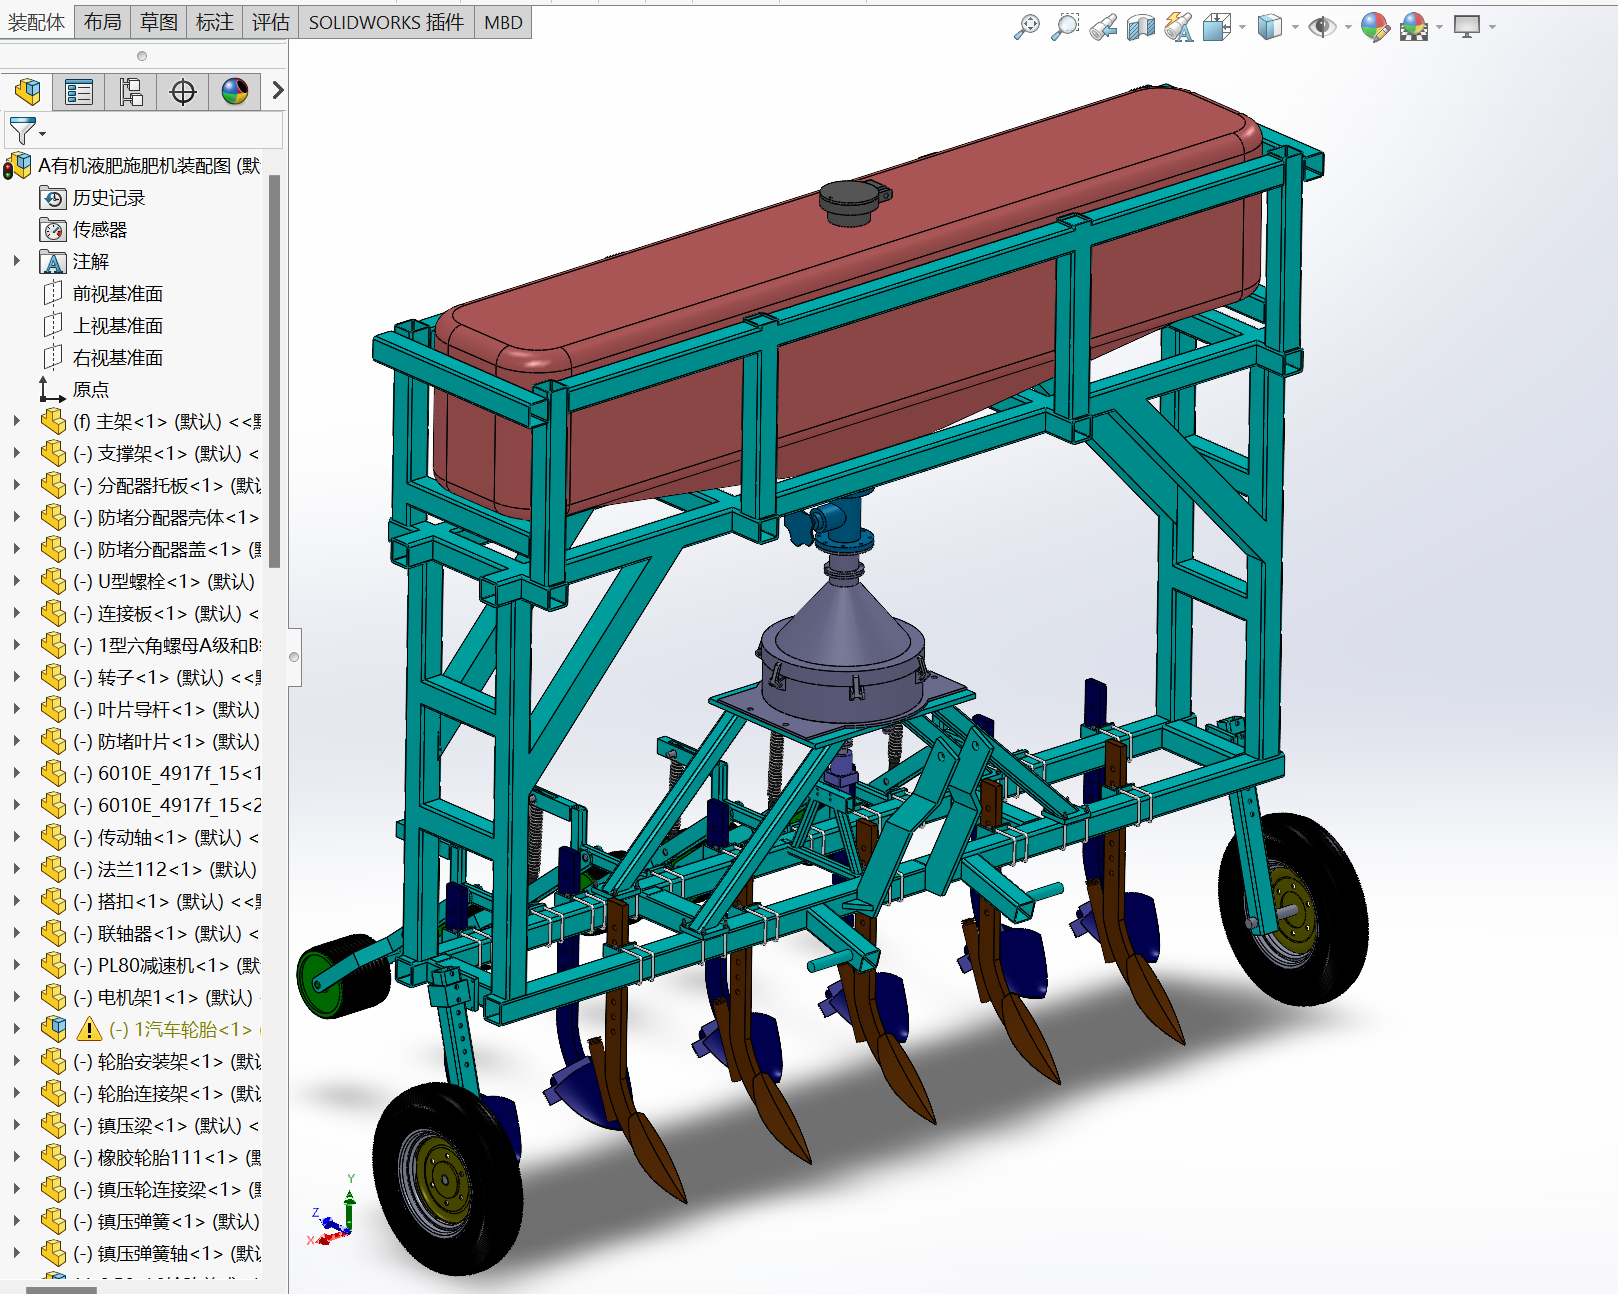This screenshot has height=1294, width=1618.
Task: Click the feature tree vertical scrollbar
Action: (274, 370)
